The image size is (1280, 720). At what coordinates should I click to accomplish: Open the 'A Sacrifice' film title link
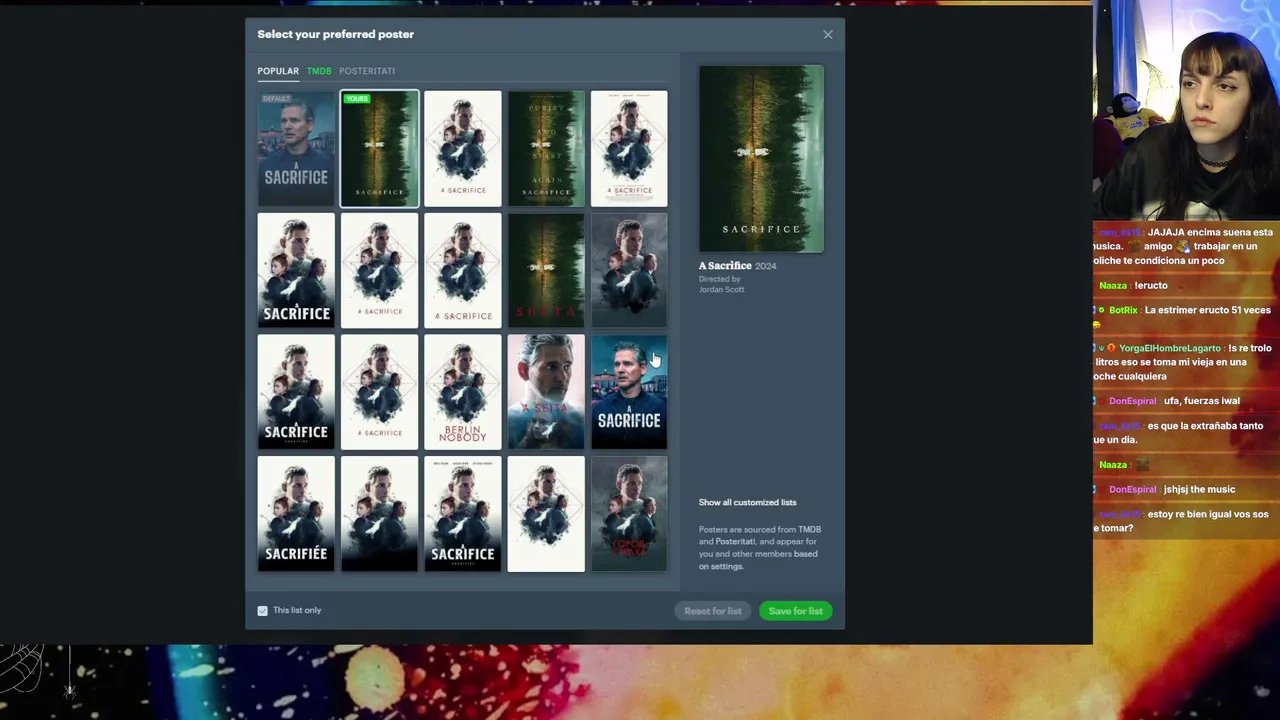click(x=725, y=266)
